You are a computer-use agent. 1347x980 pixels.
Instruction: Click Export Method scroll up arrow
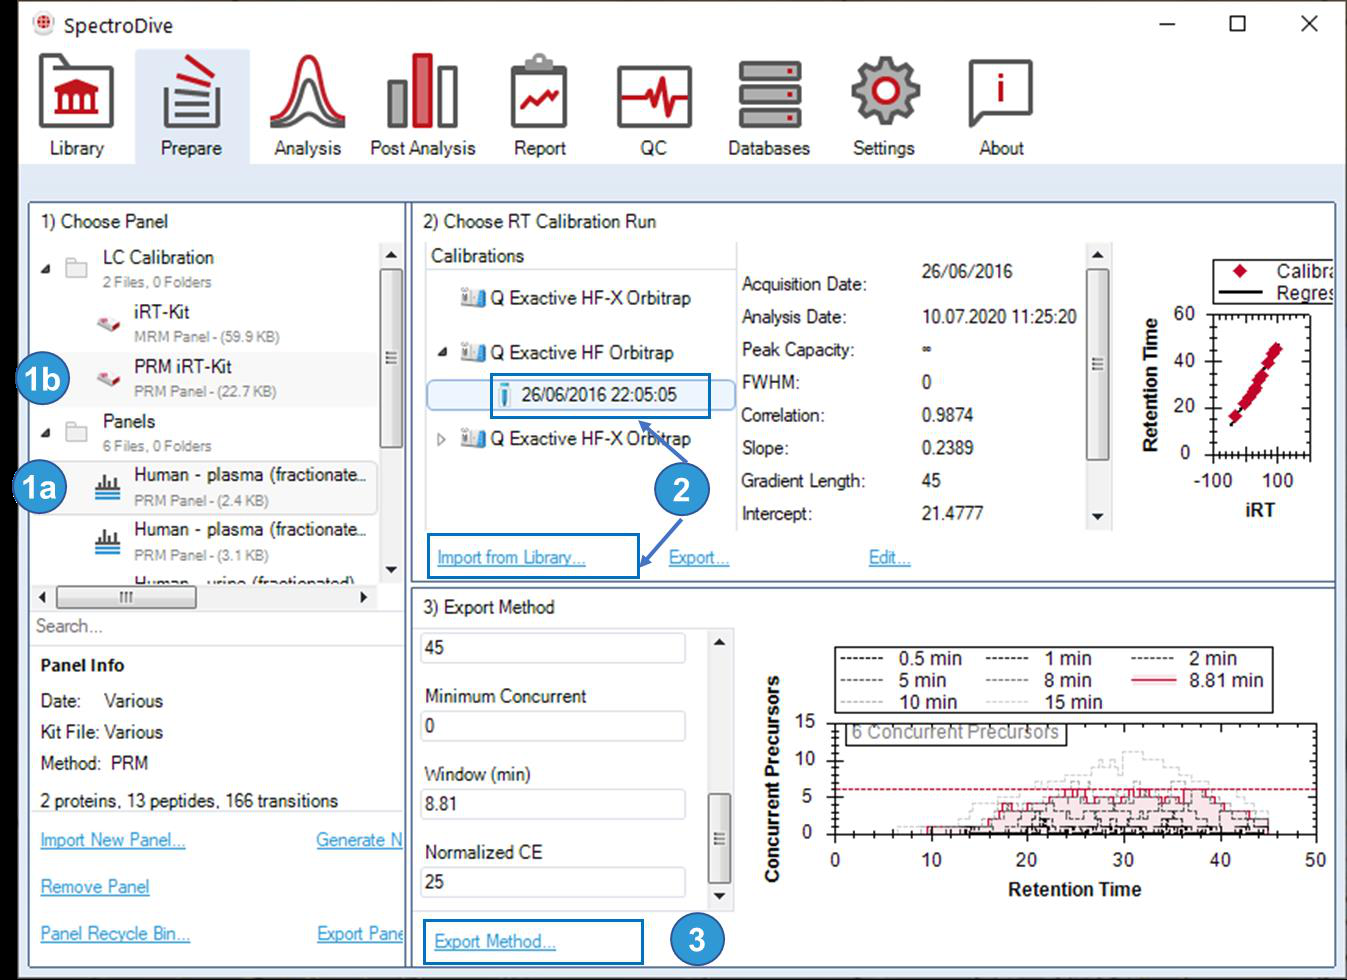719,641
